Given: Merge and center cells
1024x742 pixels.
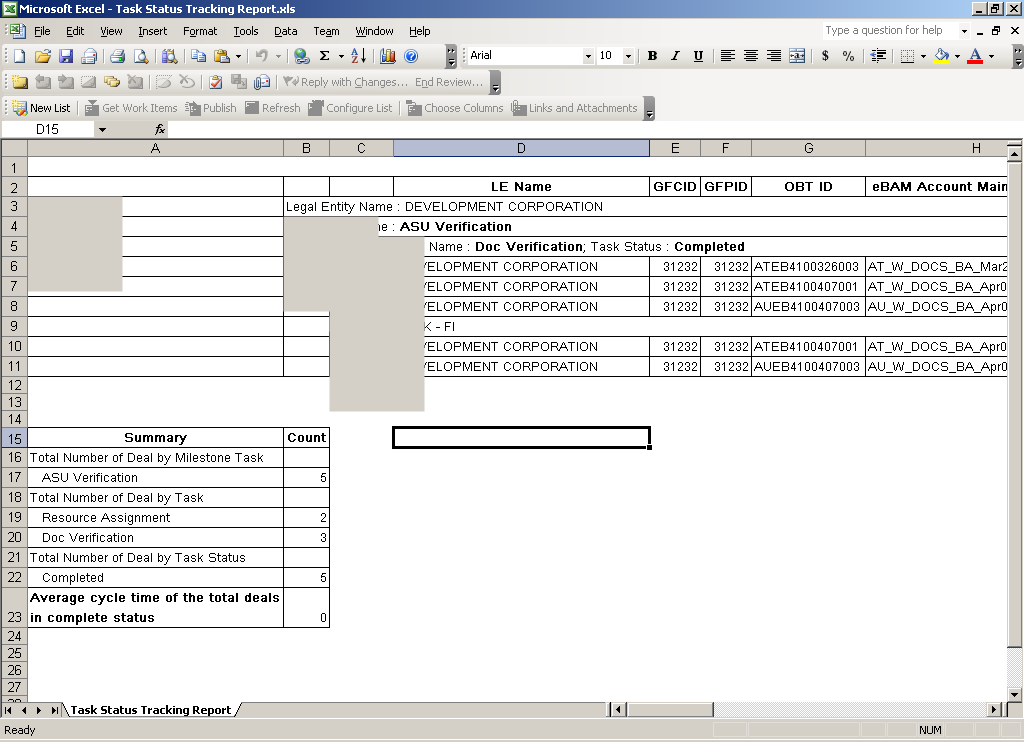Looking at the screenshot, I should pos(797,56).
